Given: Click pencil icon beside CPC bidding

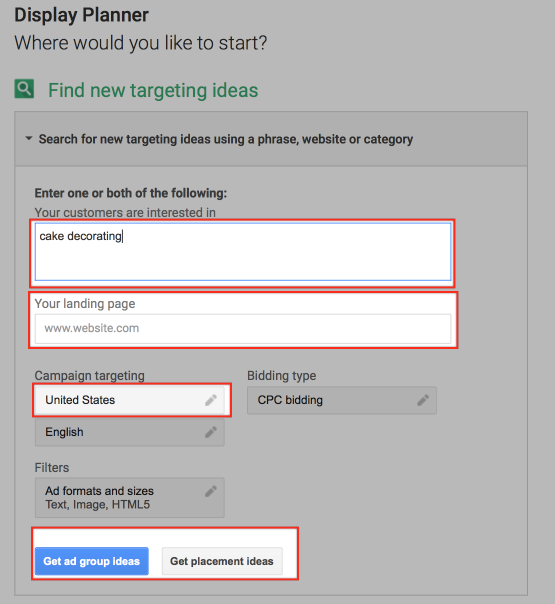Looking at the screenshot, I should point(423,400).
